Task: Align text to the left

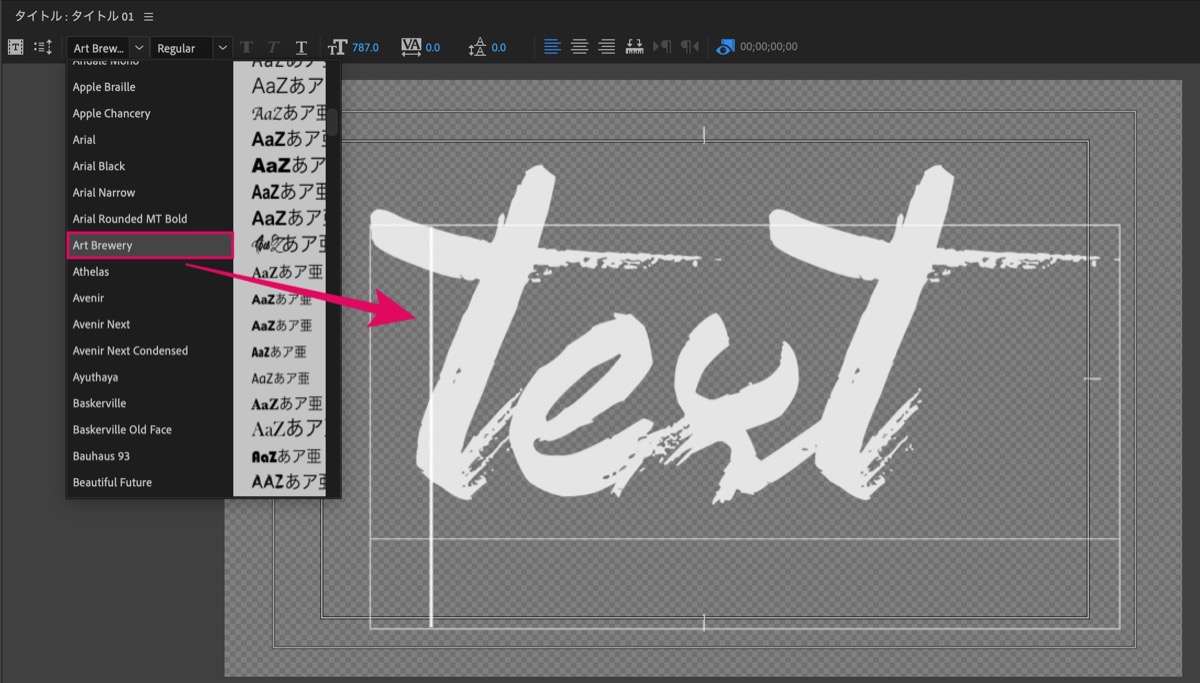Action: click(552, 47)
